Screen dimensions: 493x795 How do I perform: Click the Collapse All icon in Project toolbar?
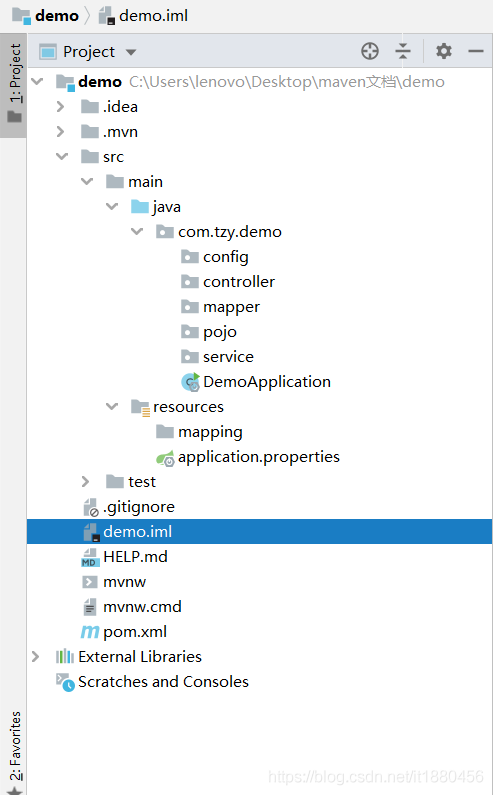coord(403,51)
